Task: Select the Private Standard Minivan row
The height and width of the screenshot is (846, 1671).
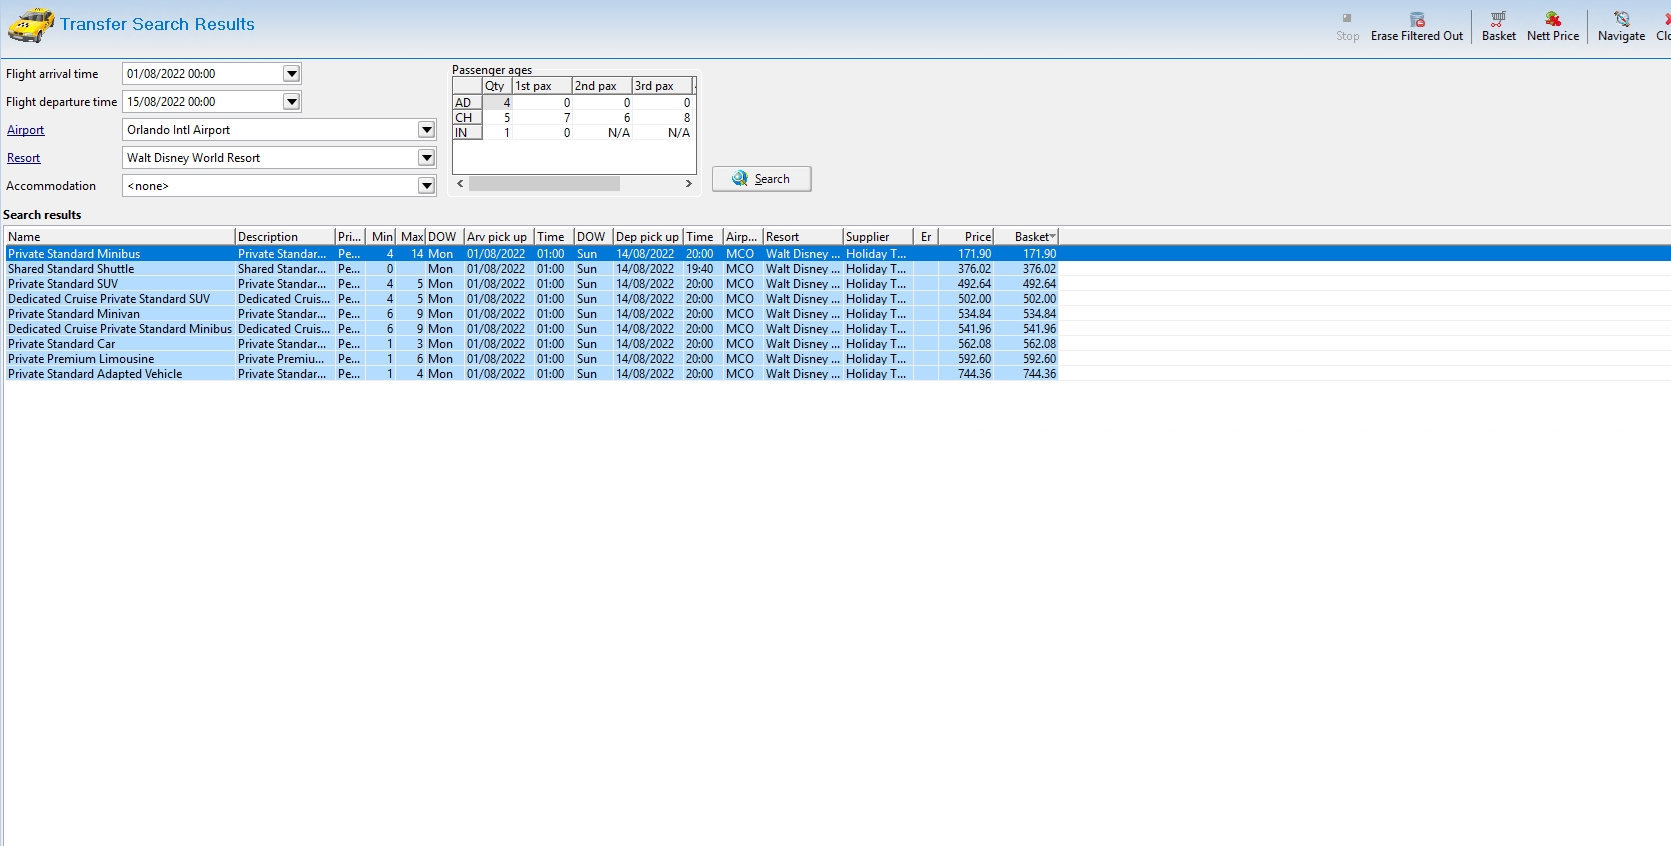Action: 532,314
